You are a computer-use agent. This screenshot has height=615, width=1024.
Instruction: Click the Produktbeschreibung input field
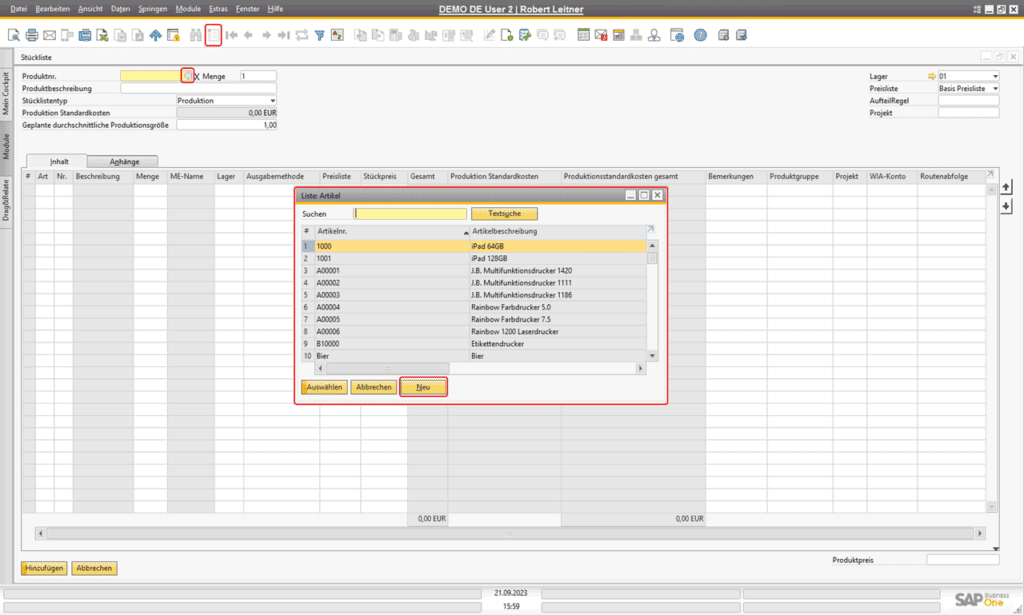(199, 89)
